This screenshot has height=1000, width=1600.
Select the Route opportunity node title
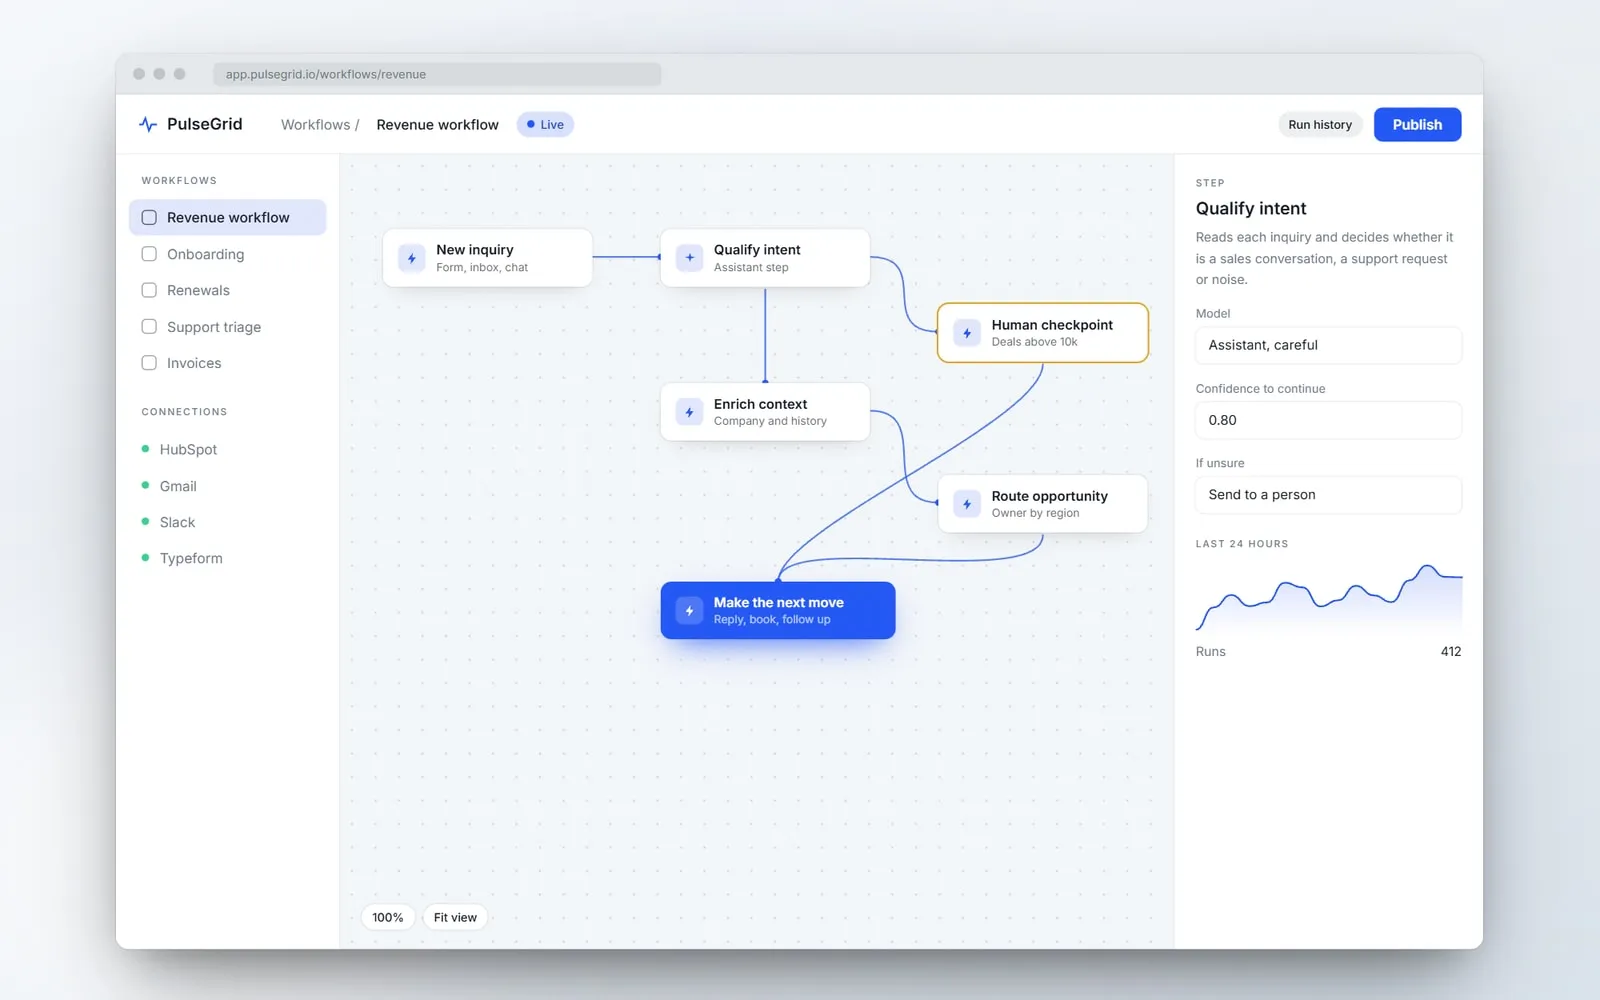pyautogui.click(x=1050, y=496)
